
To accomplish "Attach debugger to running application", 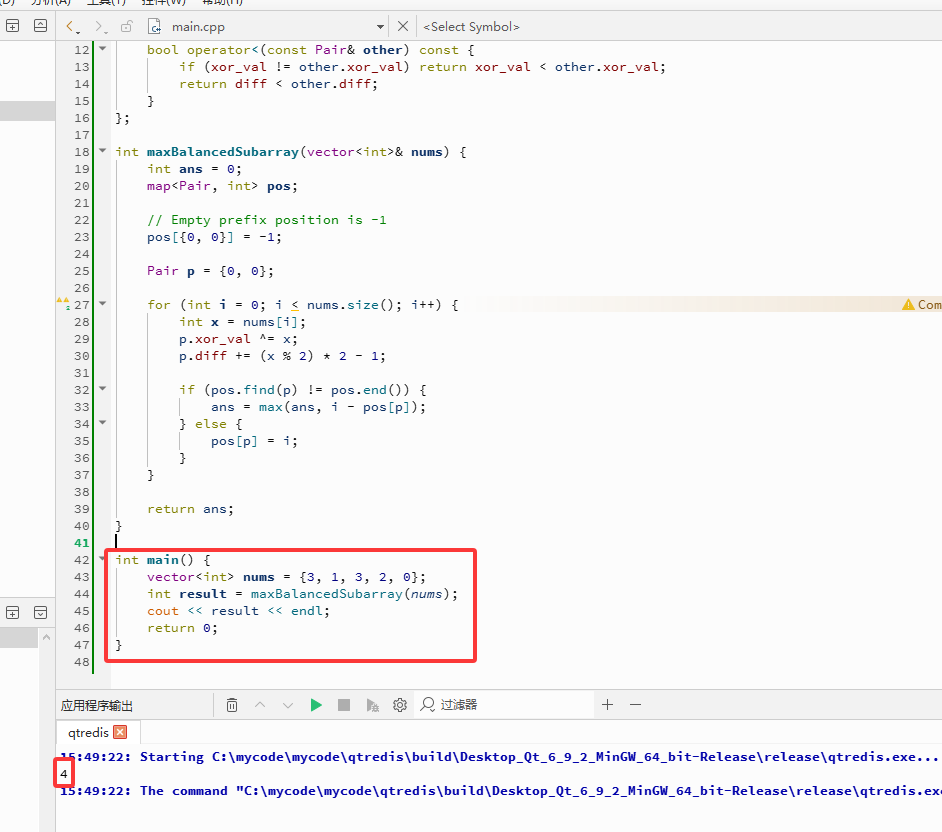I will pyautogui.click(x=372, y=705).
